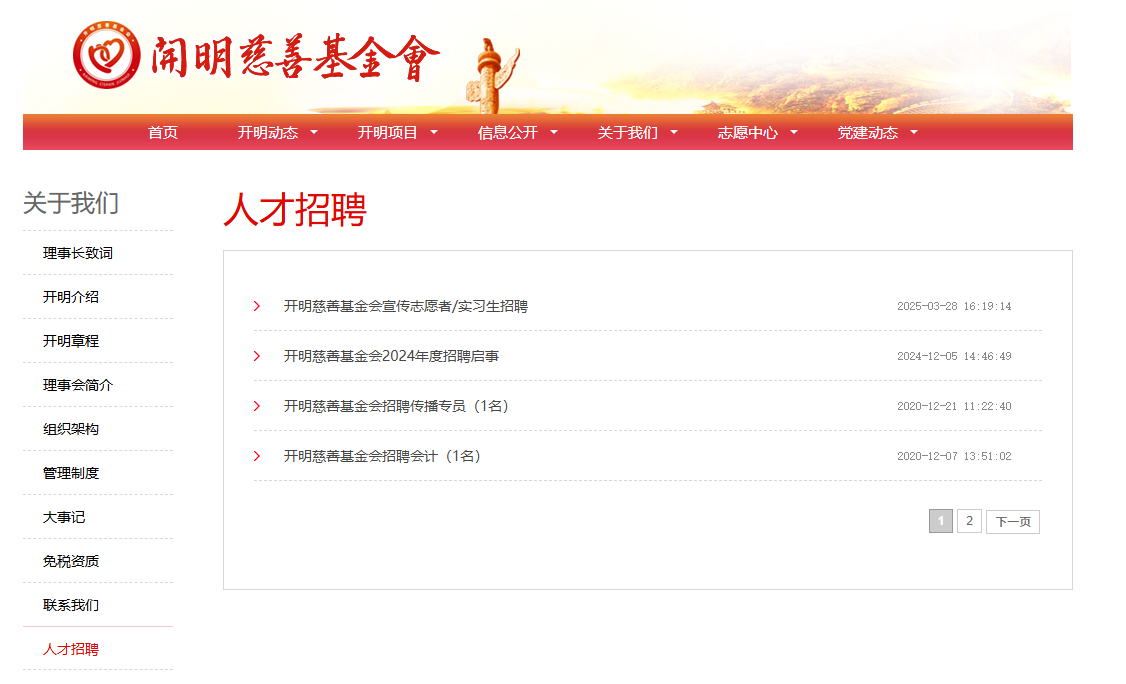
Task: Click red arrow beside volunteer/intern recruitment post
Action: pyautogui.click(x=257, y=306)
